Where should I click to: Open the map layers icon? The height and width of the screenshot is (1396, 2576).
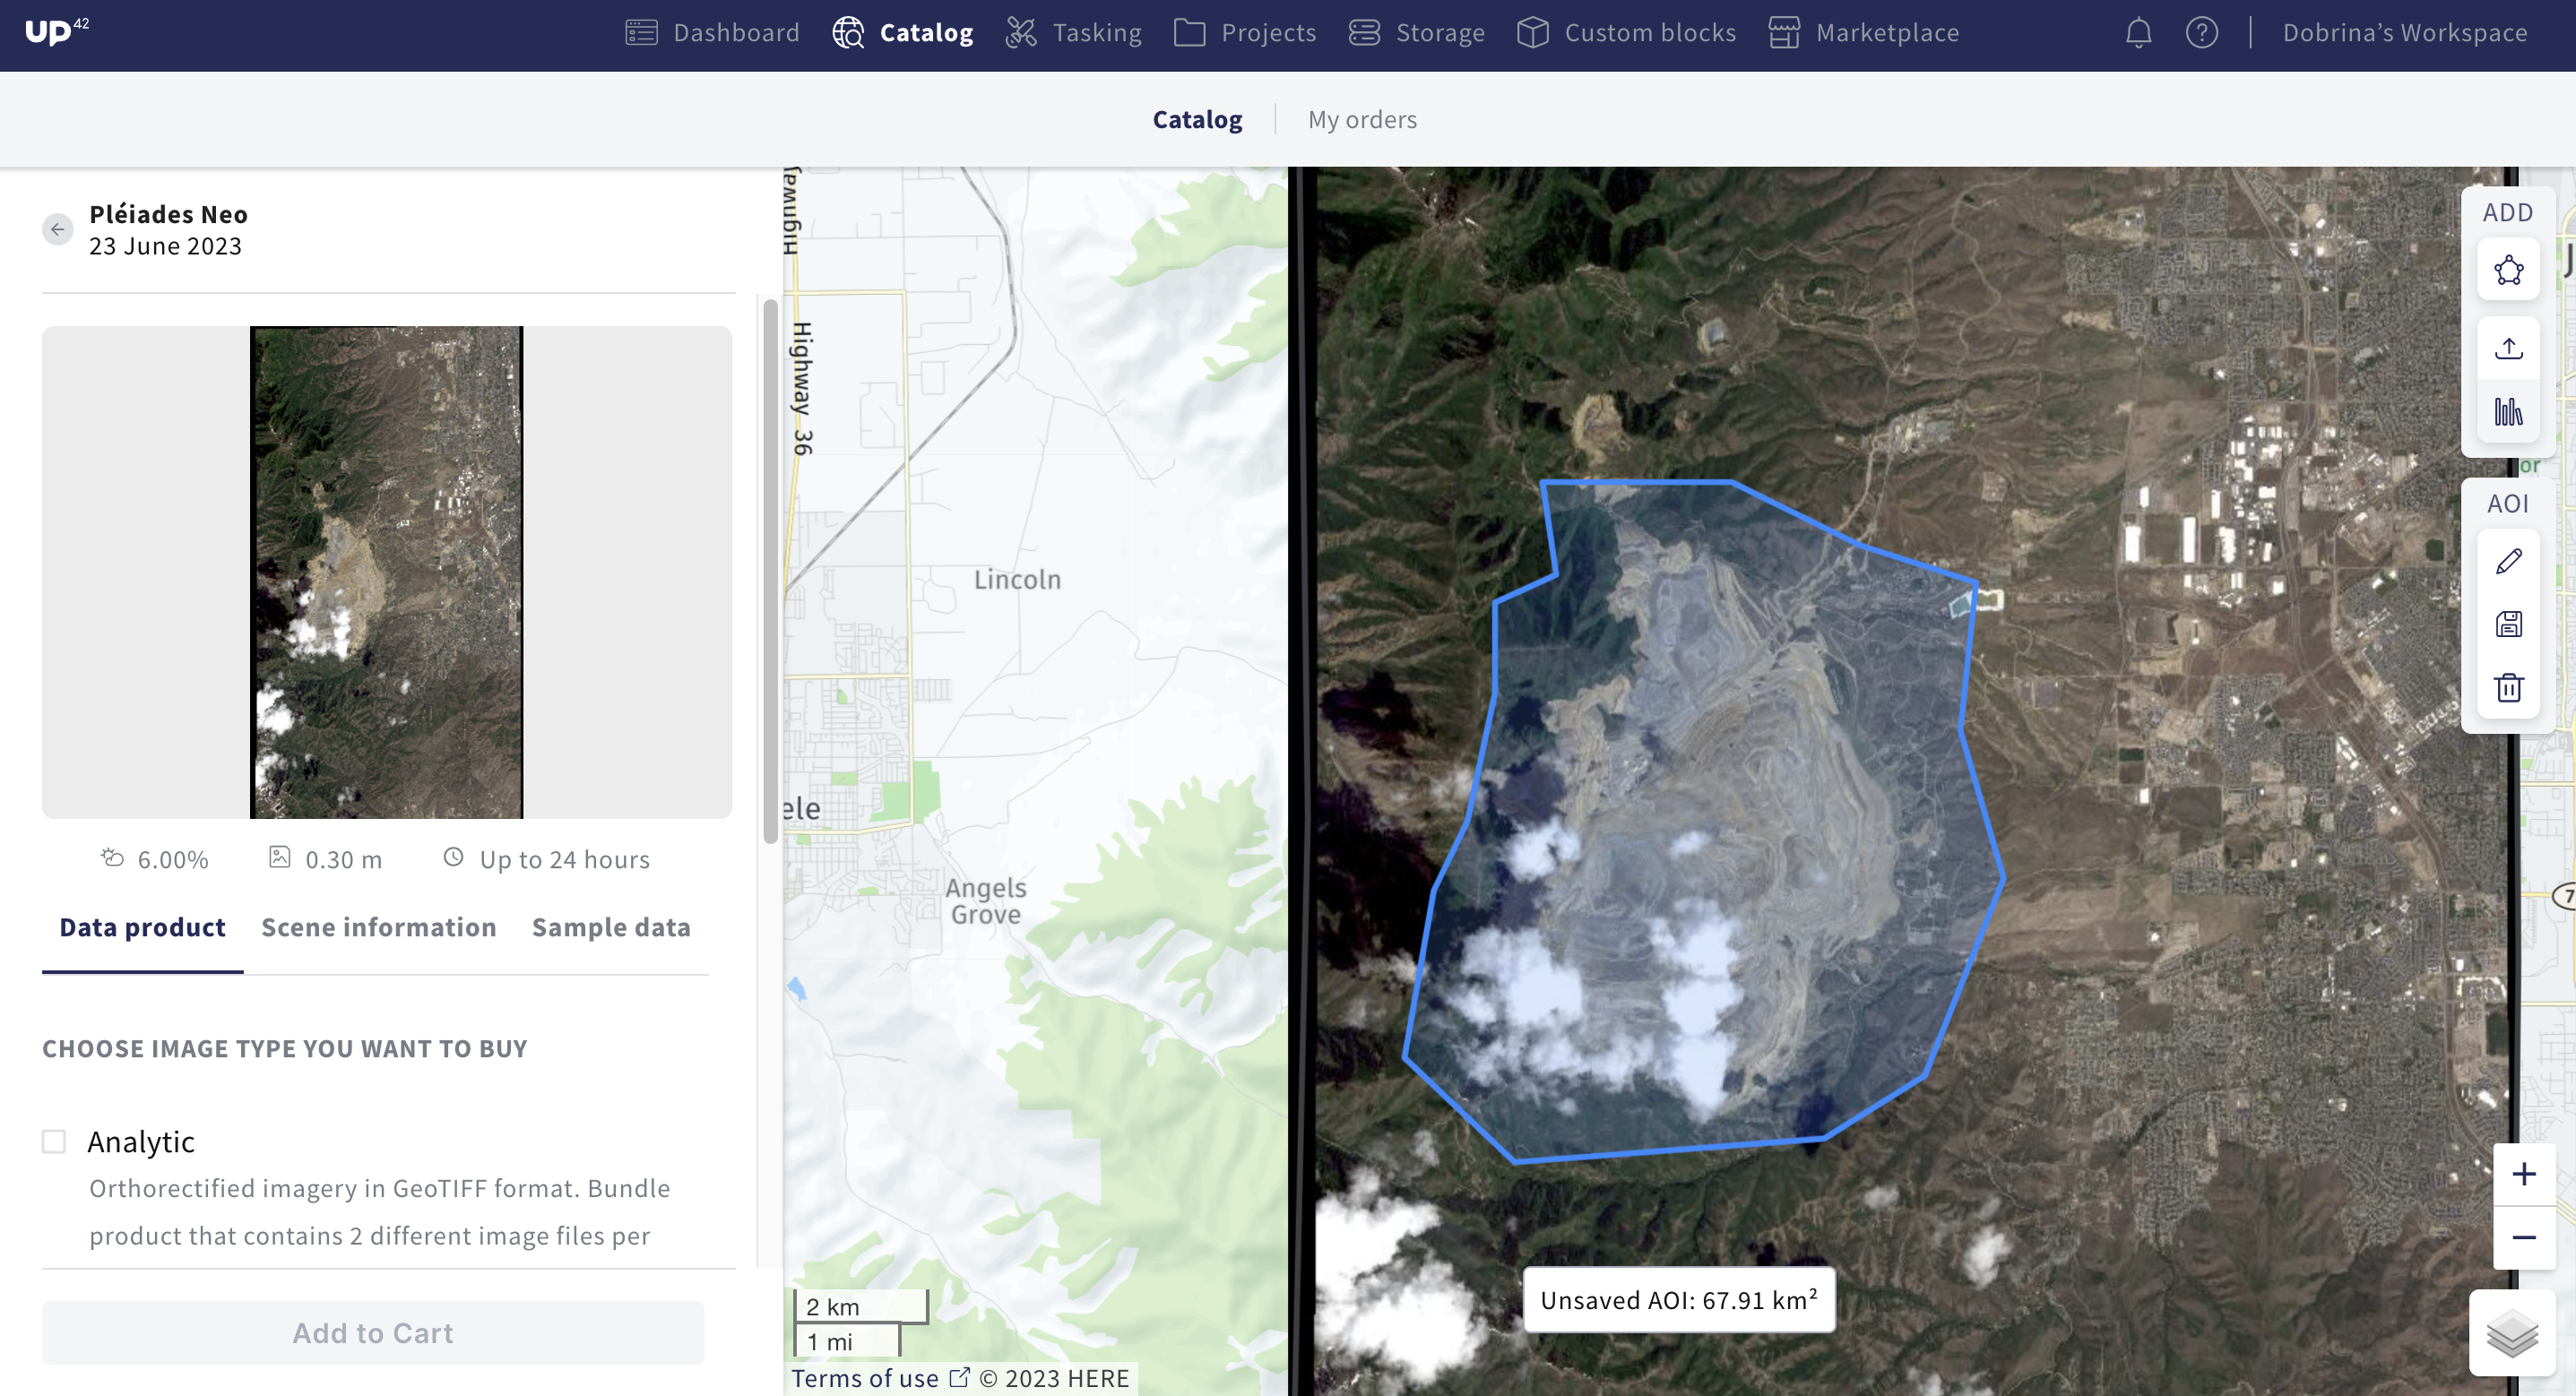(2511, 1333)
